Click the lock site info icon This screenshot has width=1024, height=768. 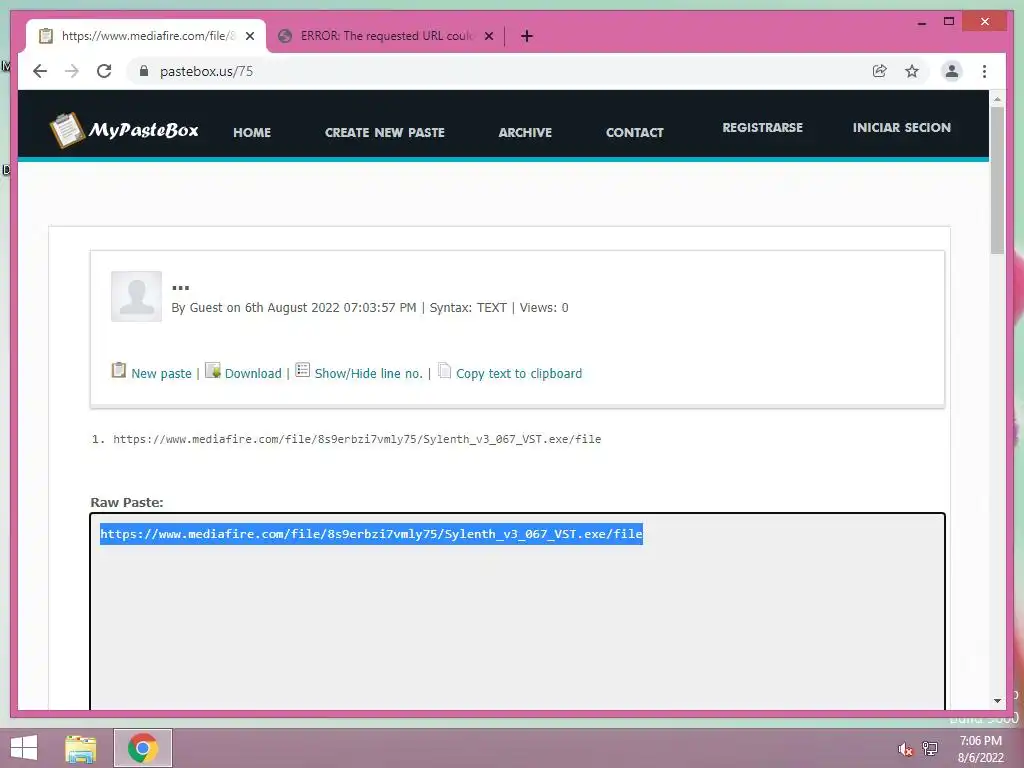click(x=144, y=71)
